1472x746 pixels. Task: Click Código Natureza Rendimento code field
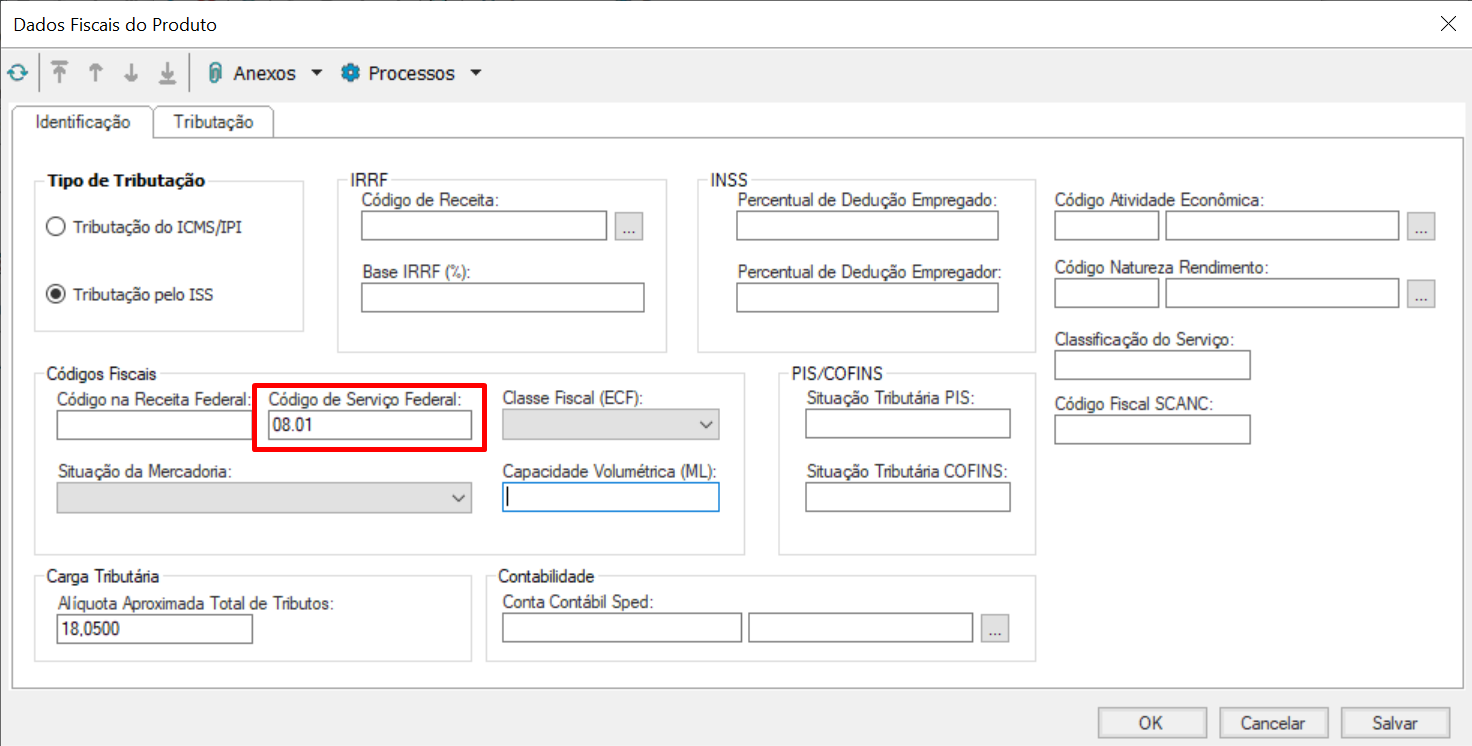point(1107,293)
